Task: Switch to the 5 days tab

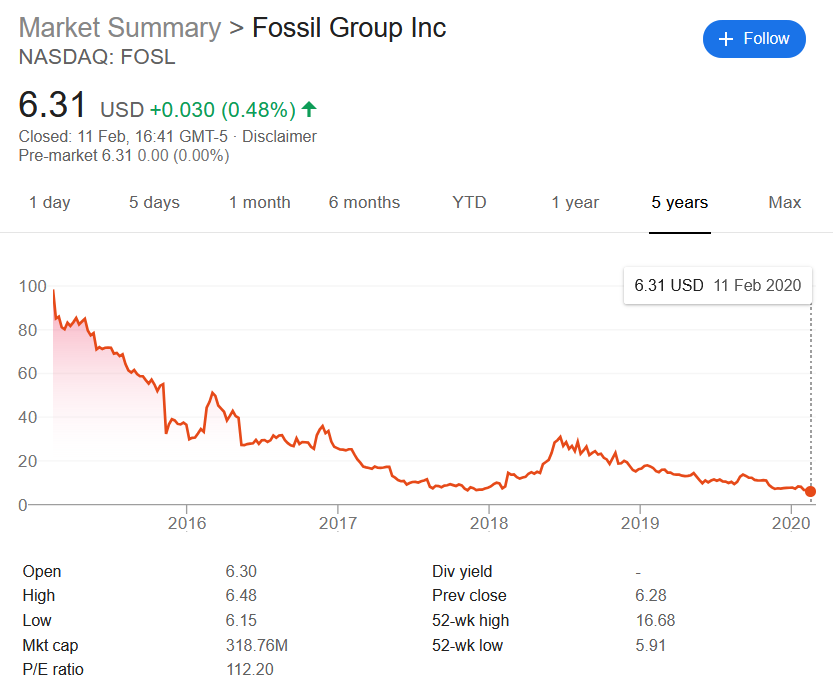Action: pyautogui.click(x=154, y=202)
